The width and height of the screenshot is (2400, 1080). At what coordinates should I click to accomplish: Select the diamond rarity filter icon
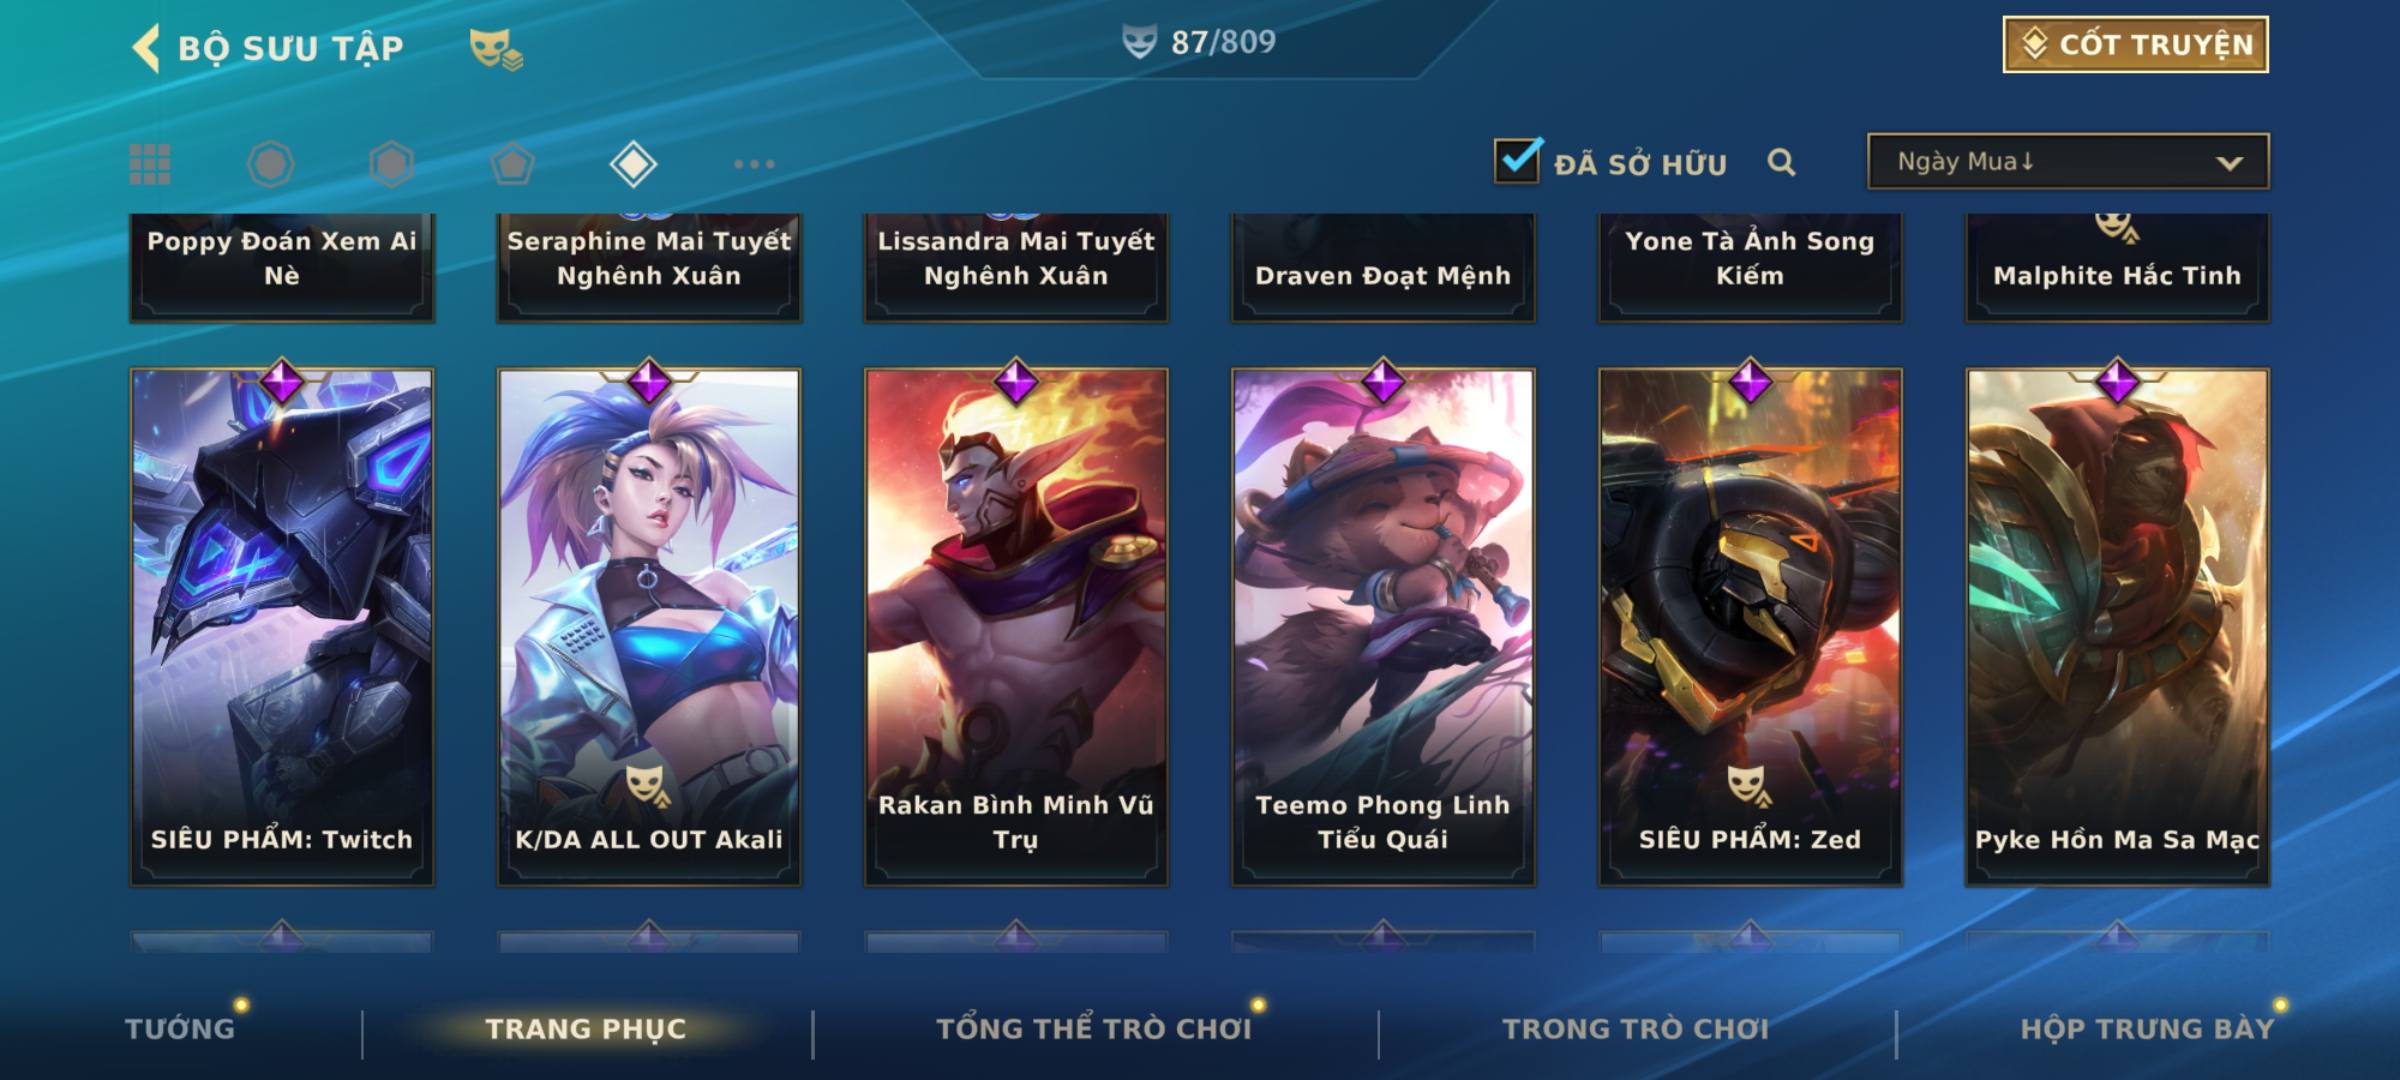pos(633,164)
